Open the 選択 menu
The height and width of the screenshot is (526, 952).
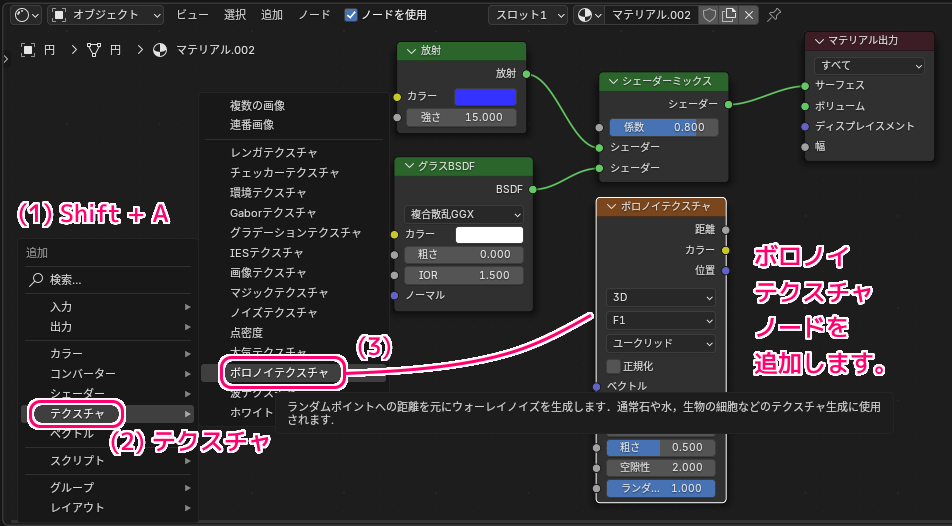pyautogui.click(x=234, y=15)
